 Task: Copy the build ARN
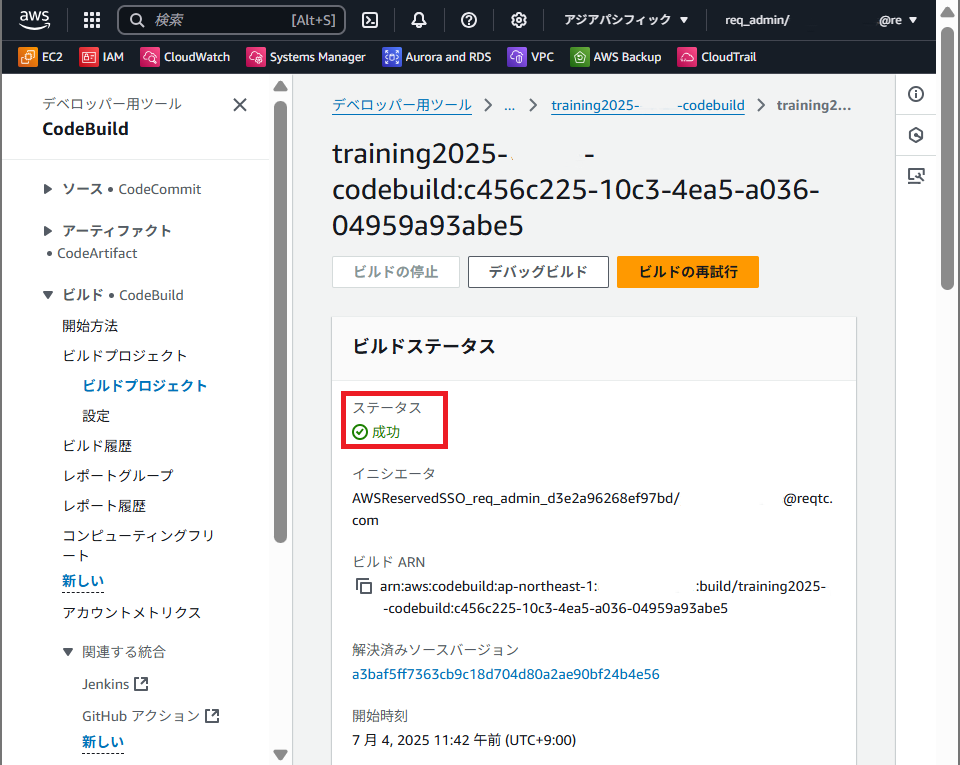pos(364,586)
